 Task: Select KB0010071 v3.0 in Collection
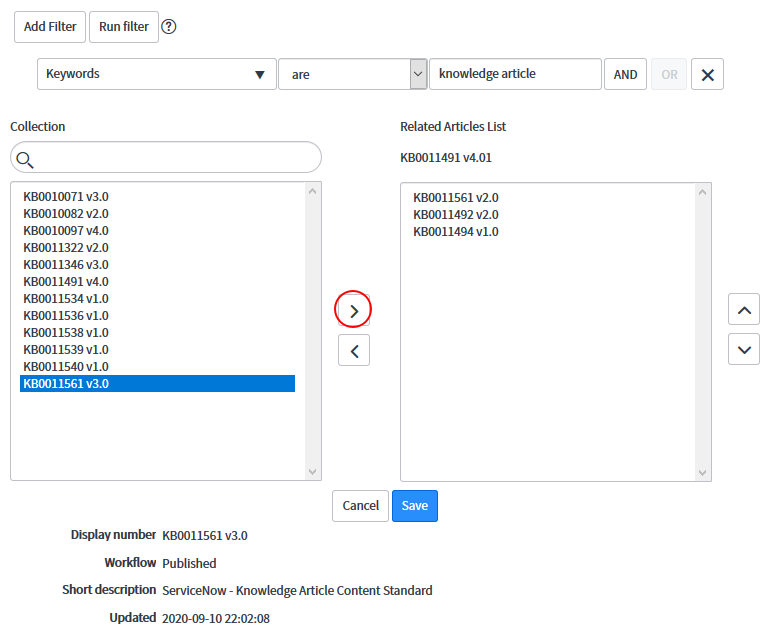tap(66, 197)
